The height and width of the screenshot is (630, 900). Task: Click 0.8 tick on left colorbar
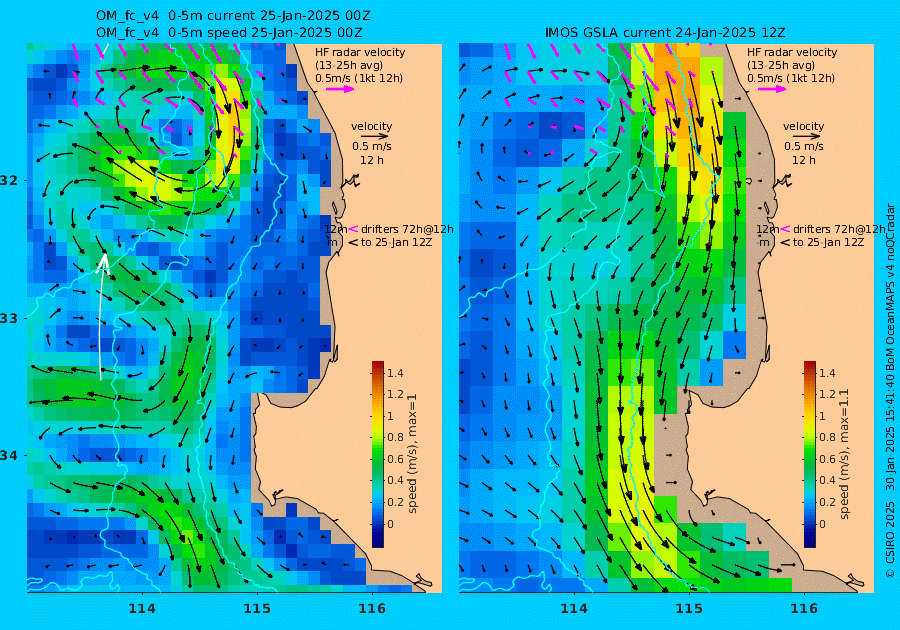pyautogui.click(x=395, y=437)
